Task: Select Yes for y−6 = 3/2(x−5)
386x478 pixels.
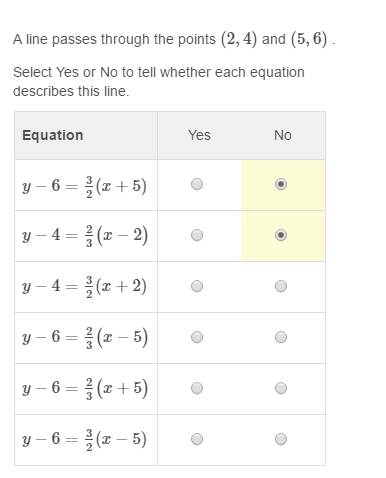Action: click(x=197, y=439)
